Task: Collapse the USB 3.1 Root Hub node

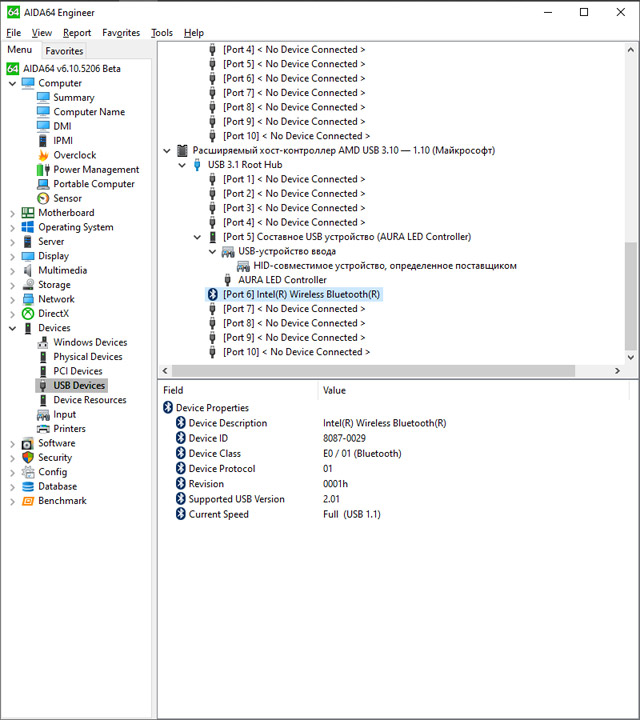Action: click(182, 165)
